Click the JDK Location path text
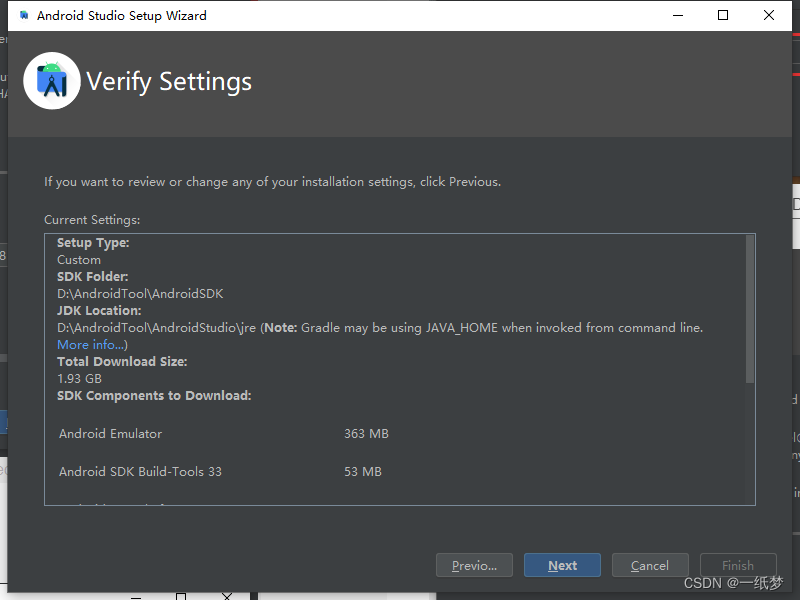Image resolution: width=800 pixels, height=600 pixels. (157, 328)
